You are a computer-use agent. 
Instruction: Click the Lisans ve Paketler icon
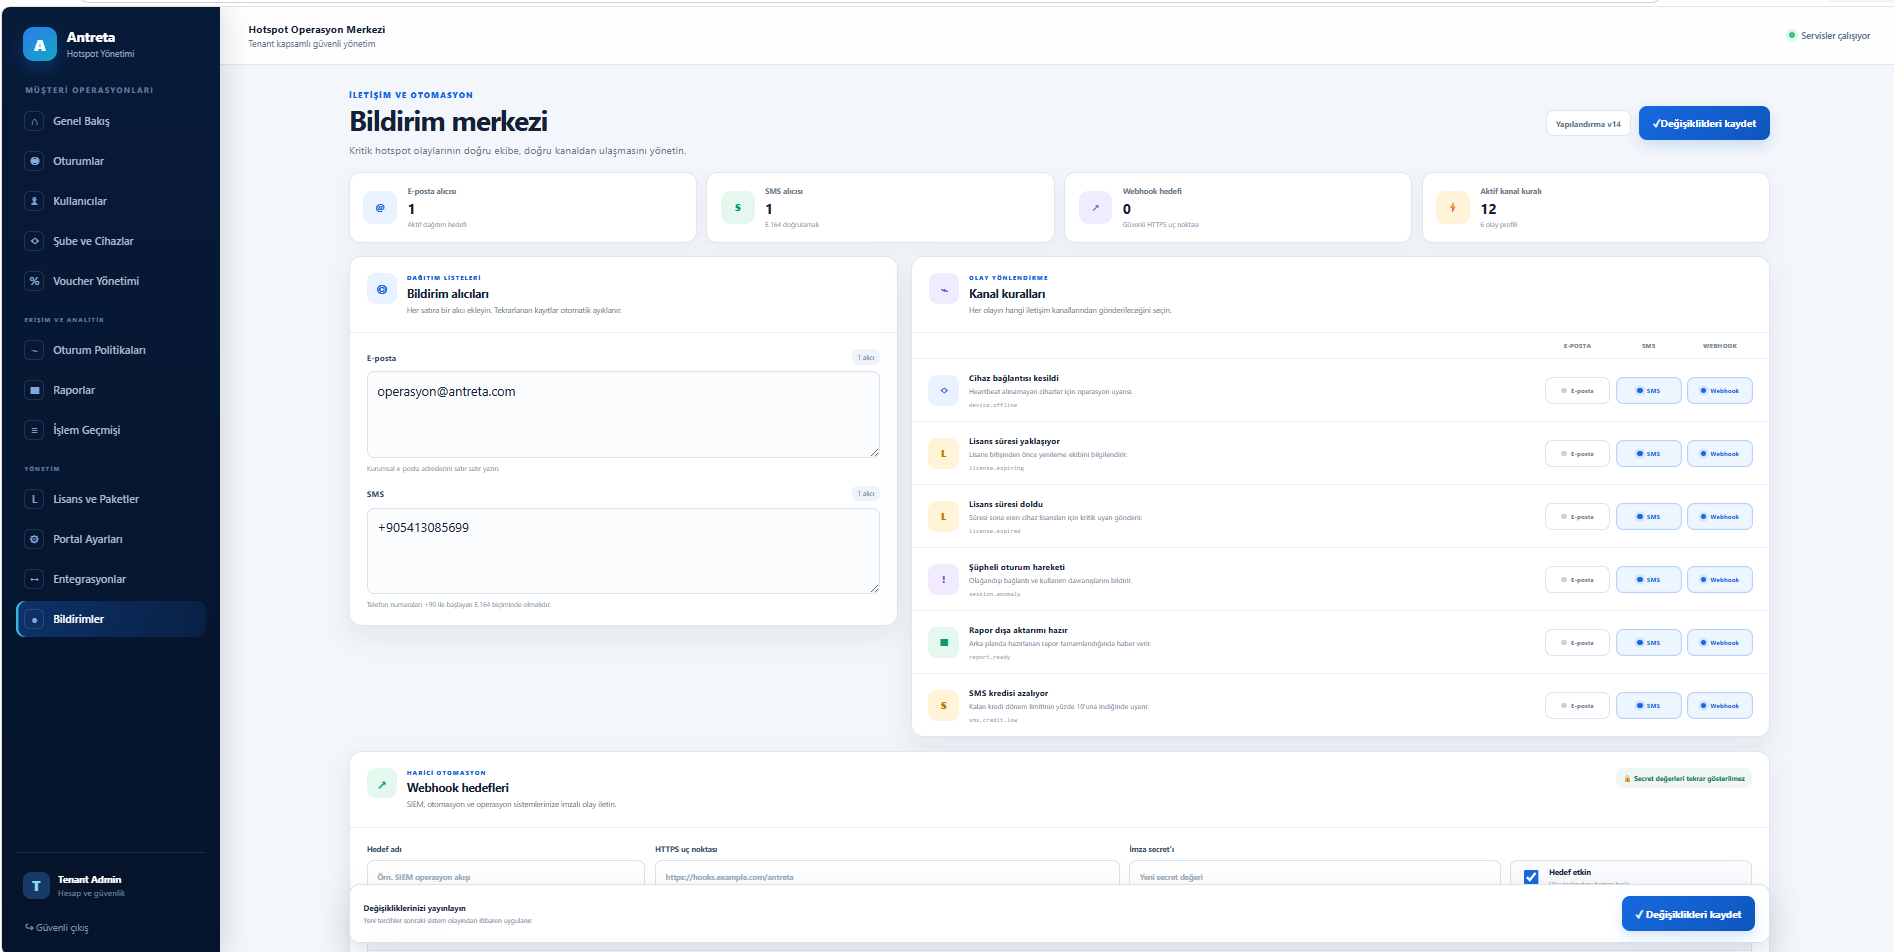click(x=35, y=499)
